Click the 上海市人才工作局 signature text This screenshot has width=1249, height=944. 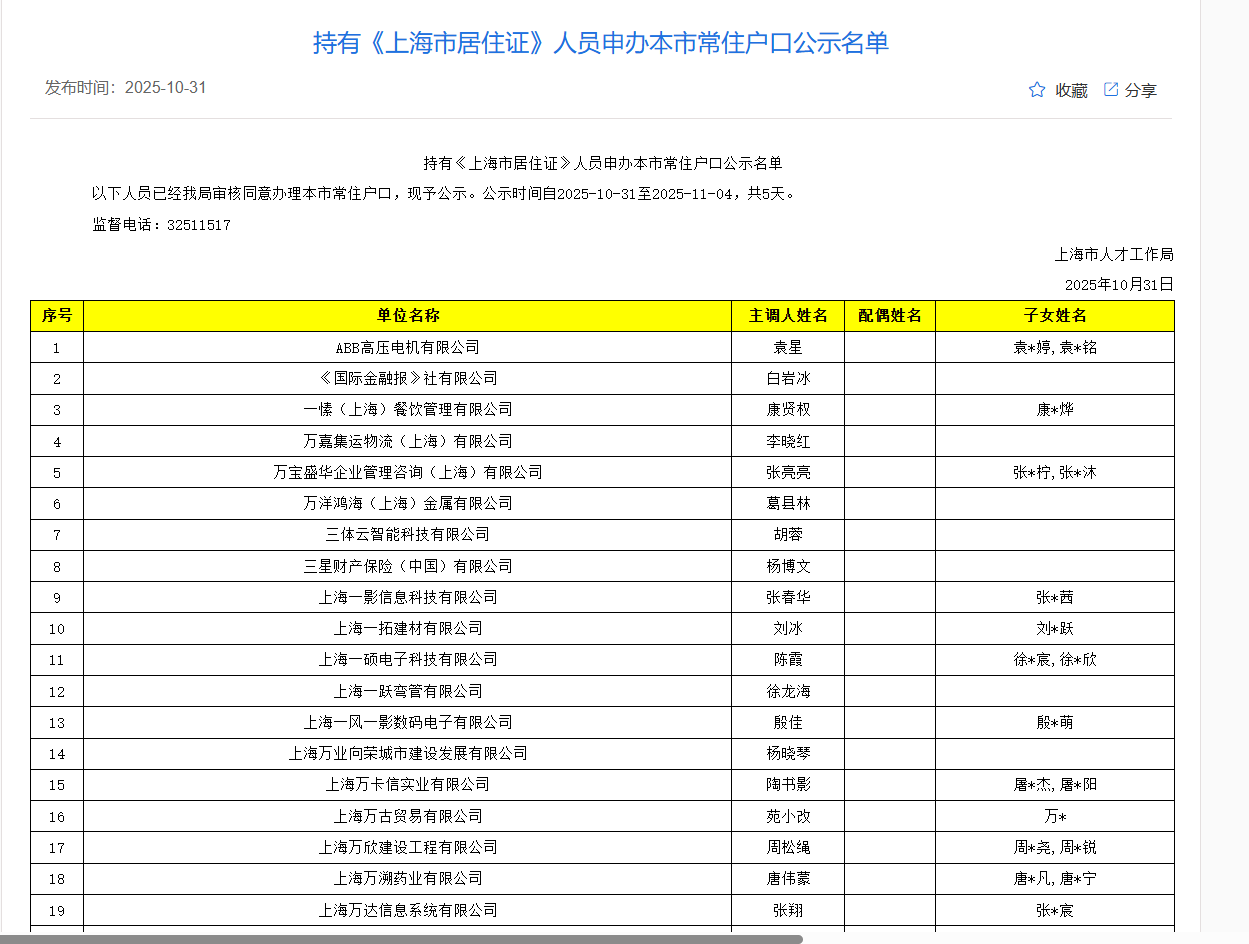1113,255
